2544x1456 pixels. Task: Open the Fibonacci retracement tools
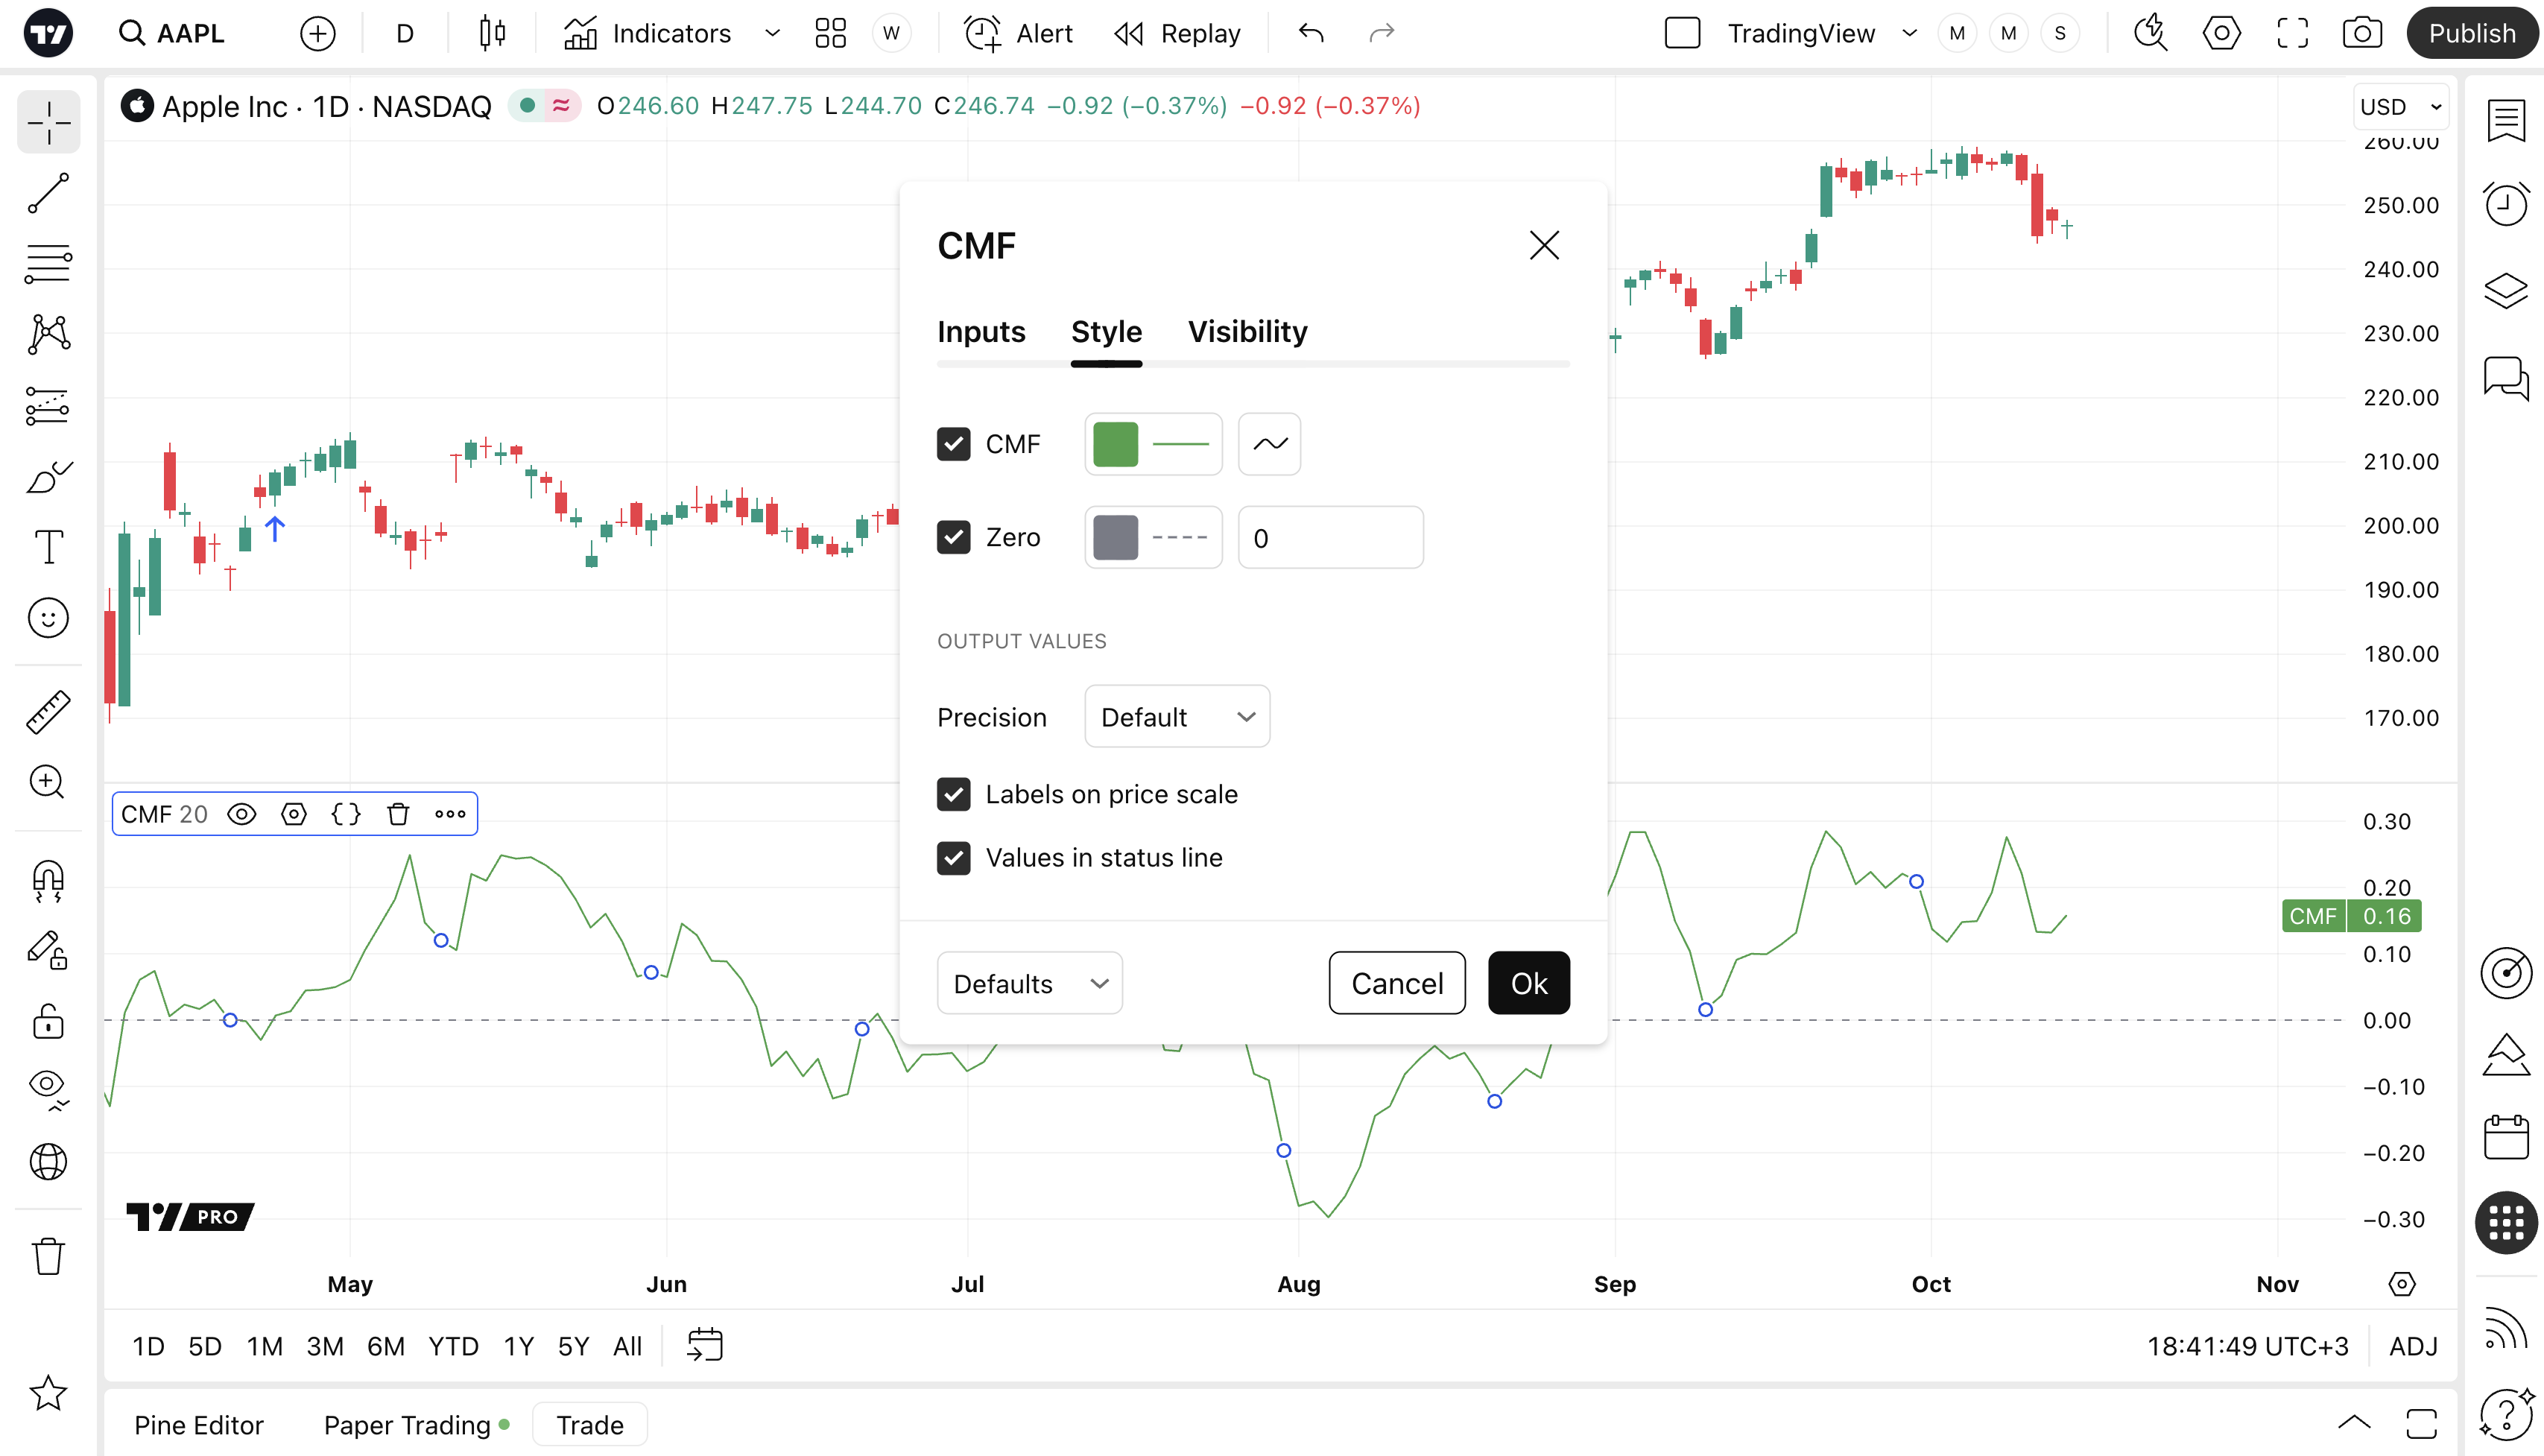(x=48, y=264)
